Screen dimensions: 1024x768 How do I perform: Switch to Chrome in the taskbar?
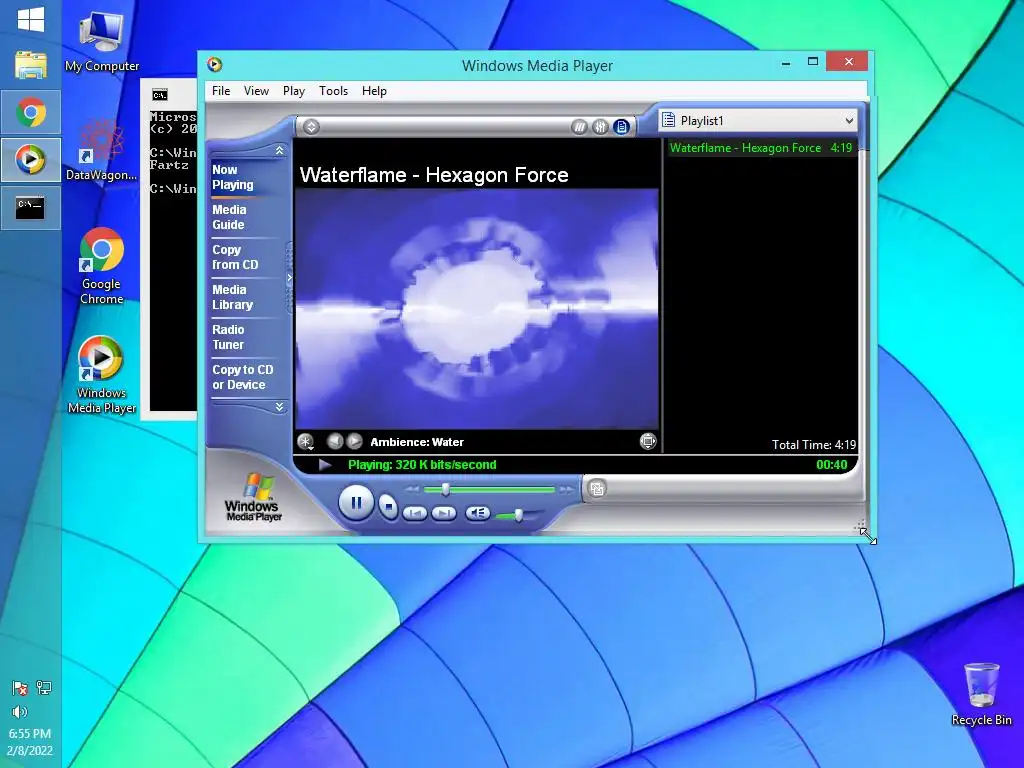31,112
